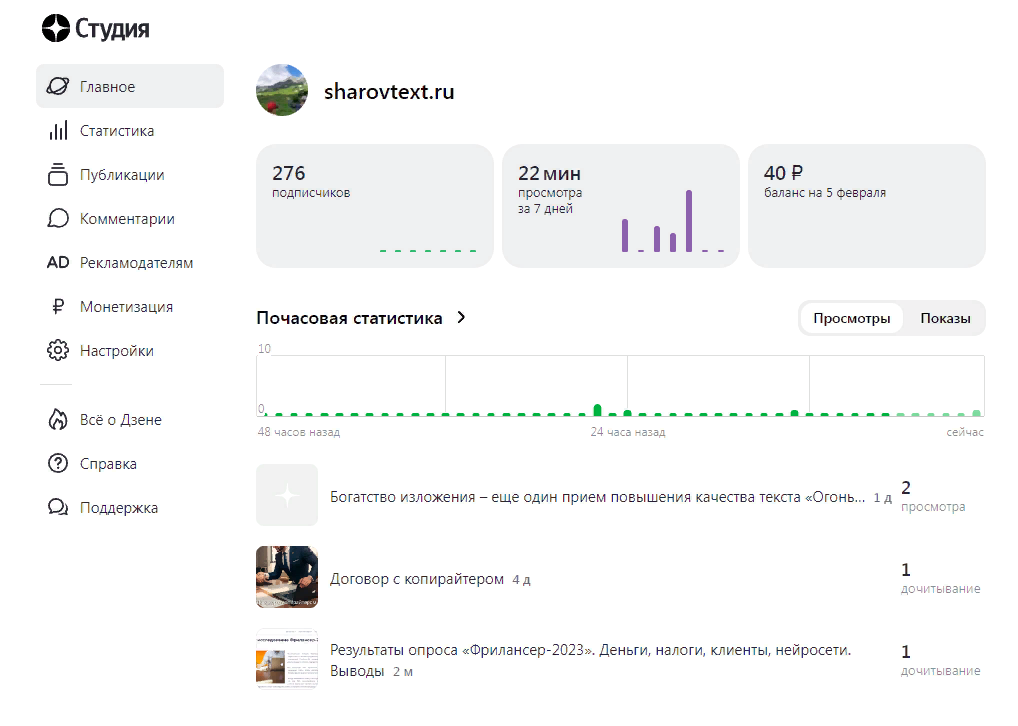Open the Статистика section in sidebar
The image size is (1018, 726).
coord(60,130)
